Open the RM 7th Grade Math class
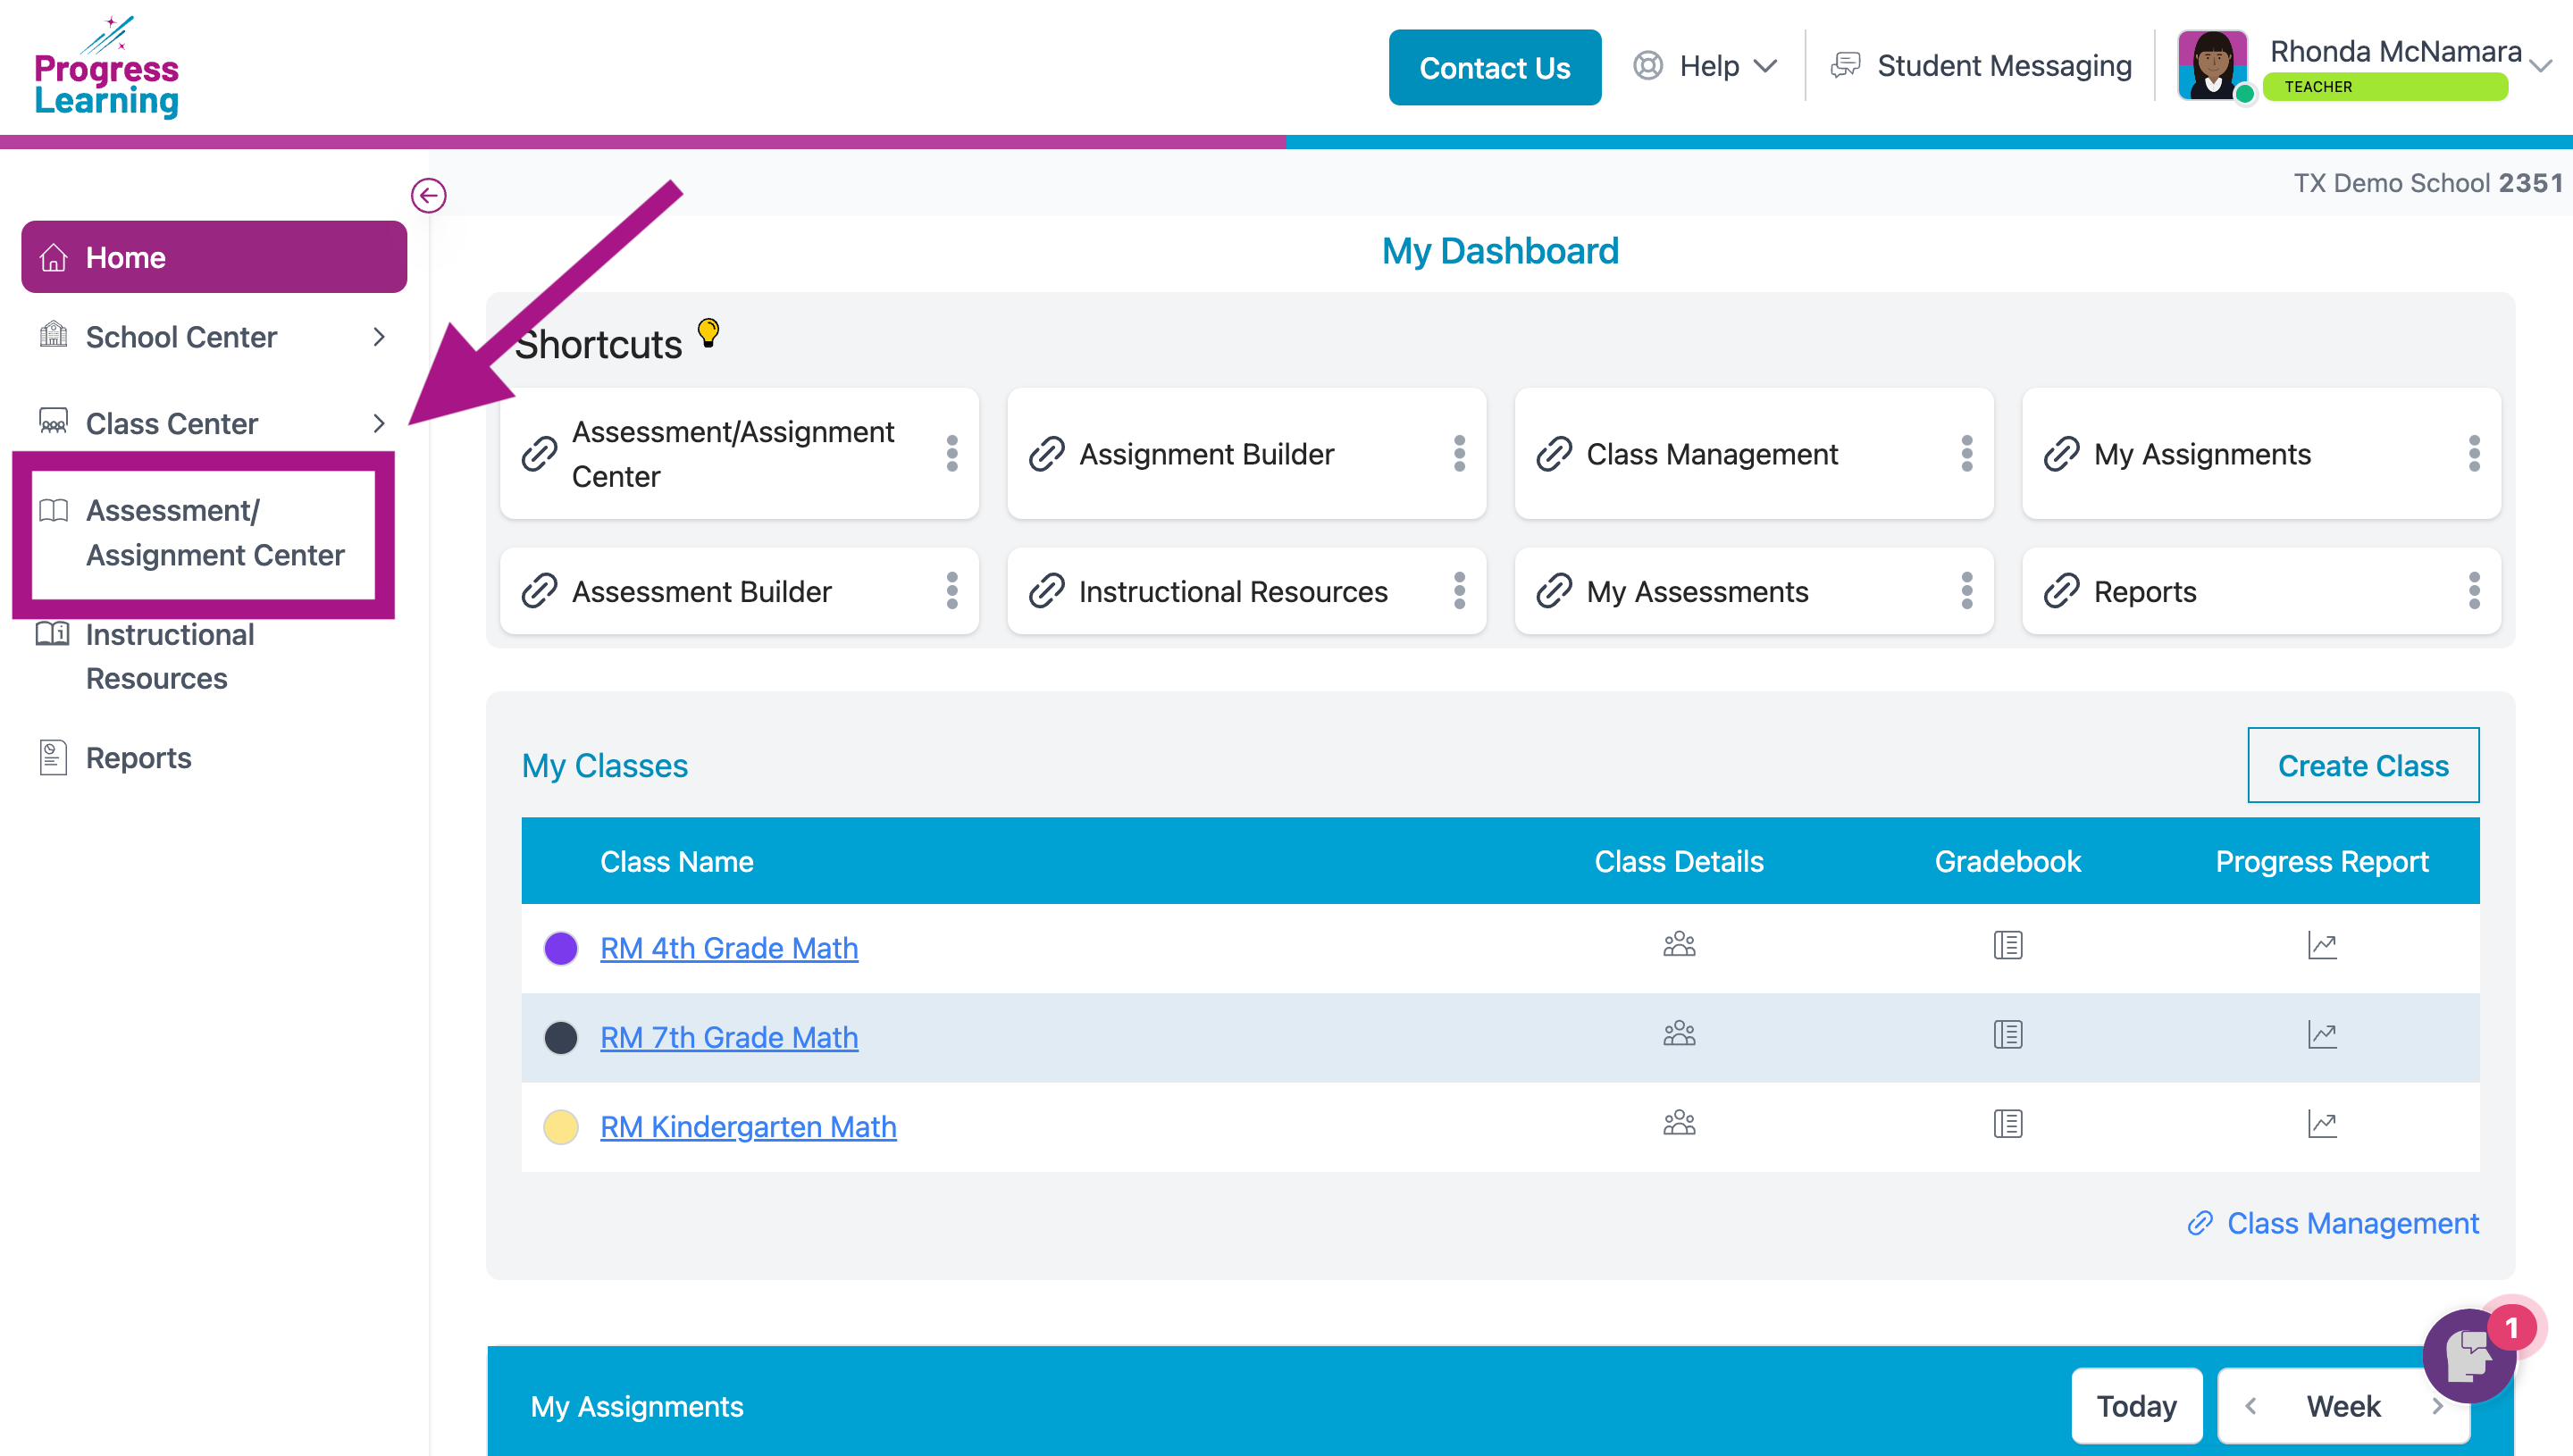This screenshot has height=1456, width=2573. (729, 1036)
